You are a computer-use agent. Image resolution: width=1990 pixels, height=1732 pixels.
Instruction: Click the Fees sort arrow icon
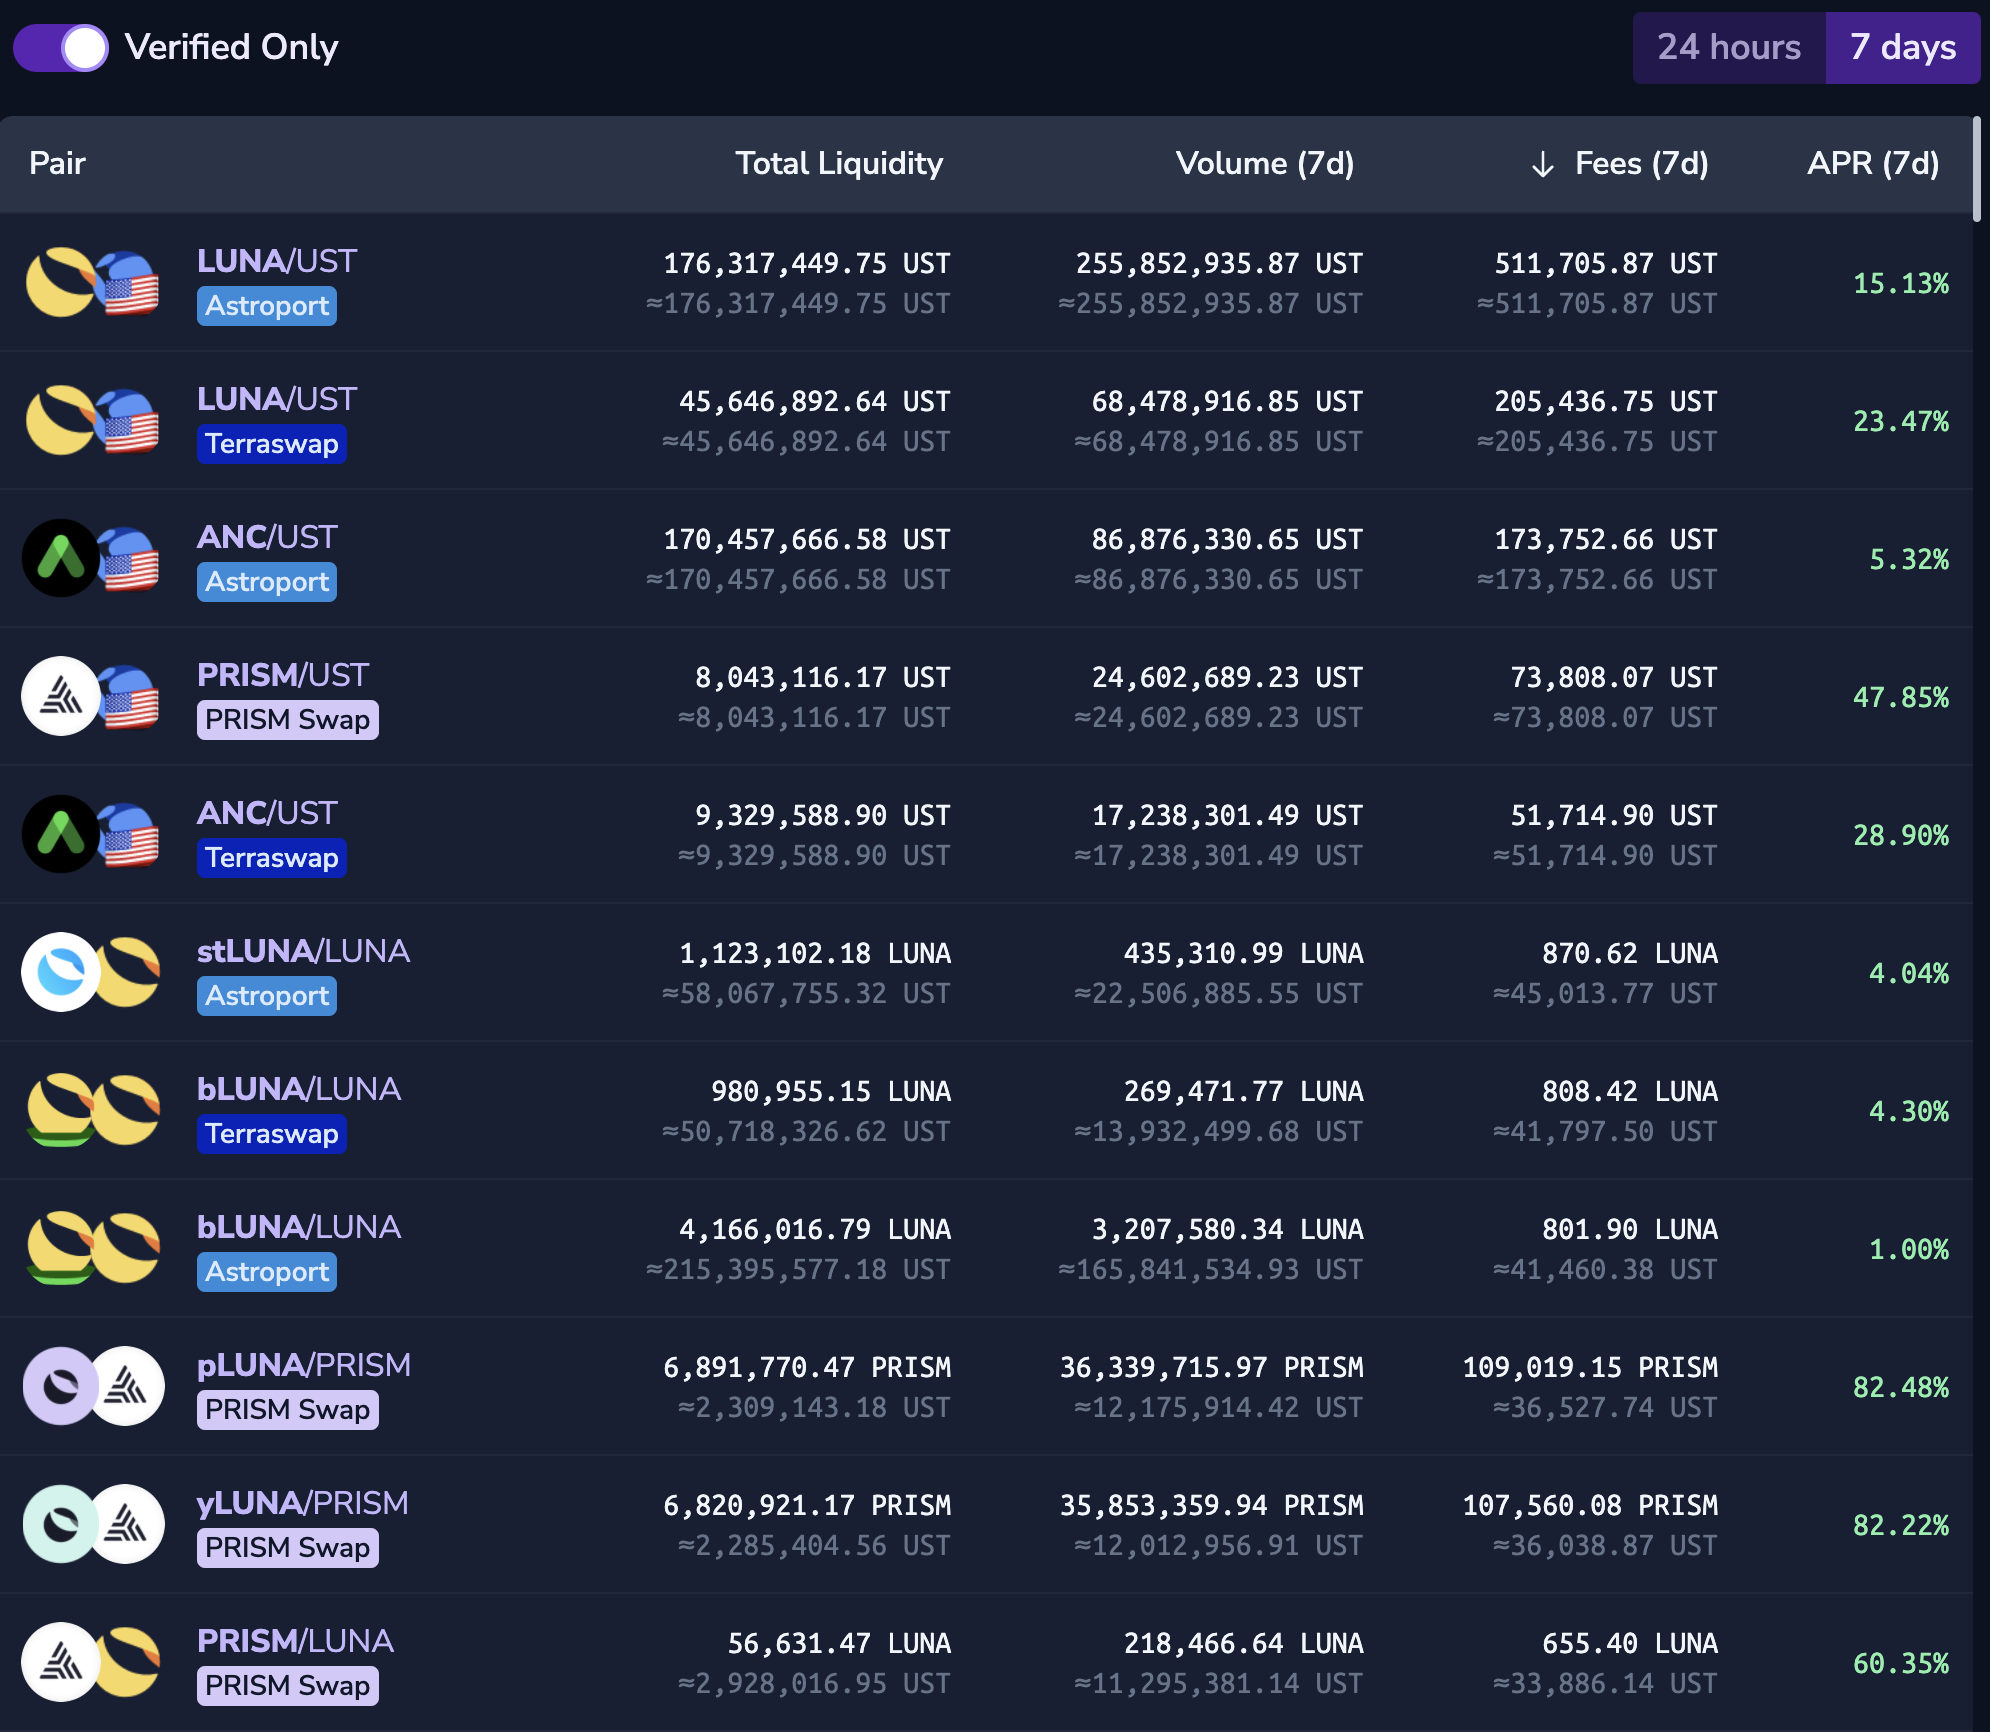1542,164
